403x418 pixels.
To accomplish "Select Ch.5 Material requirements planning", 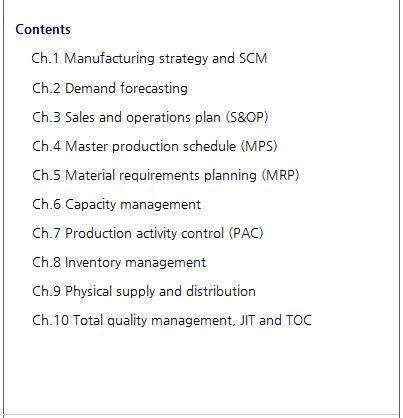I will pos(166,175).
